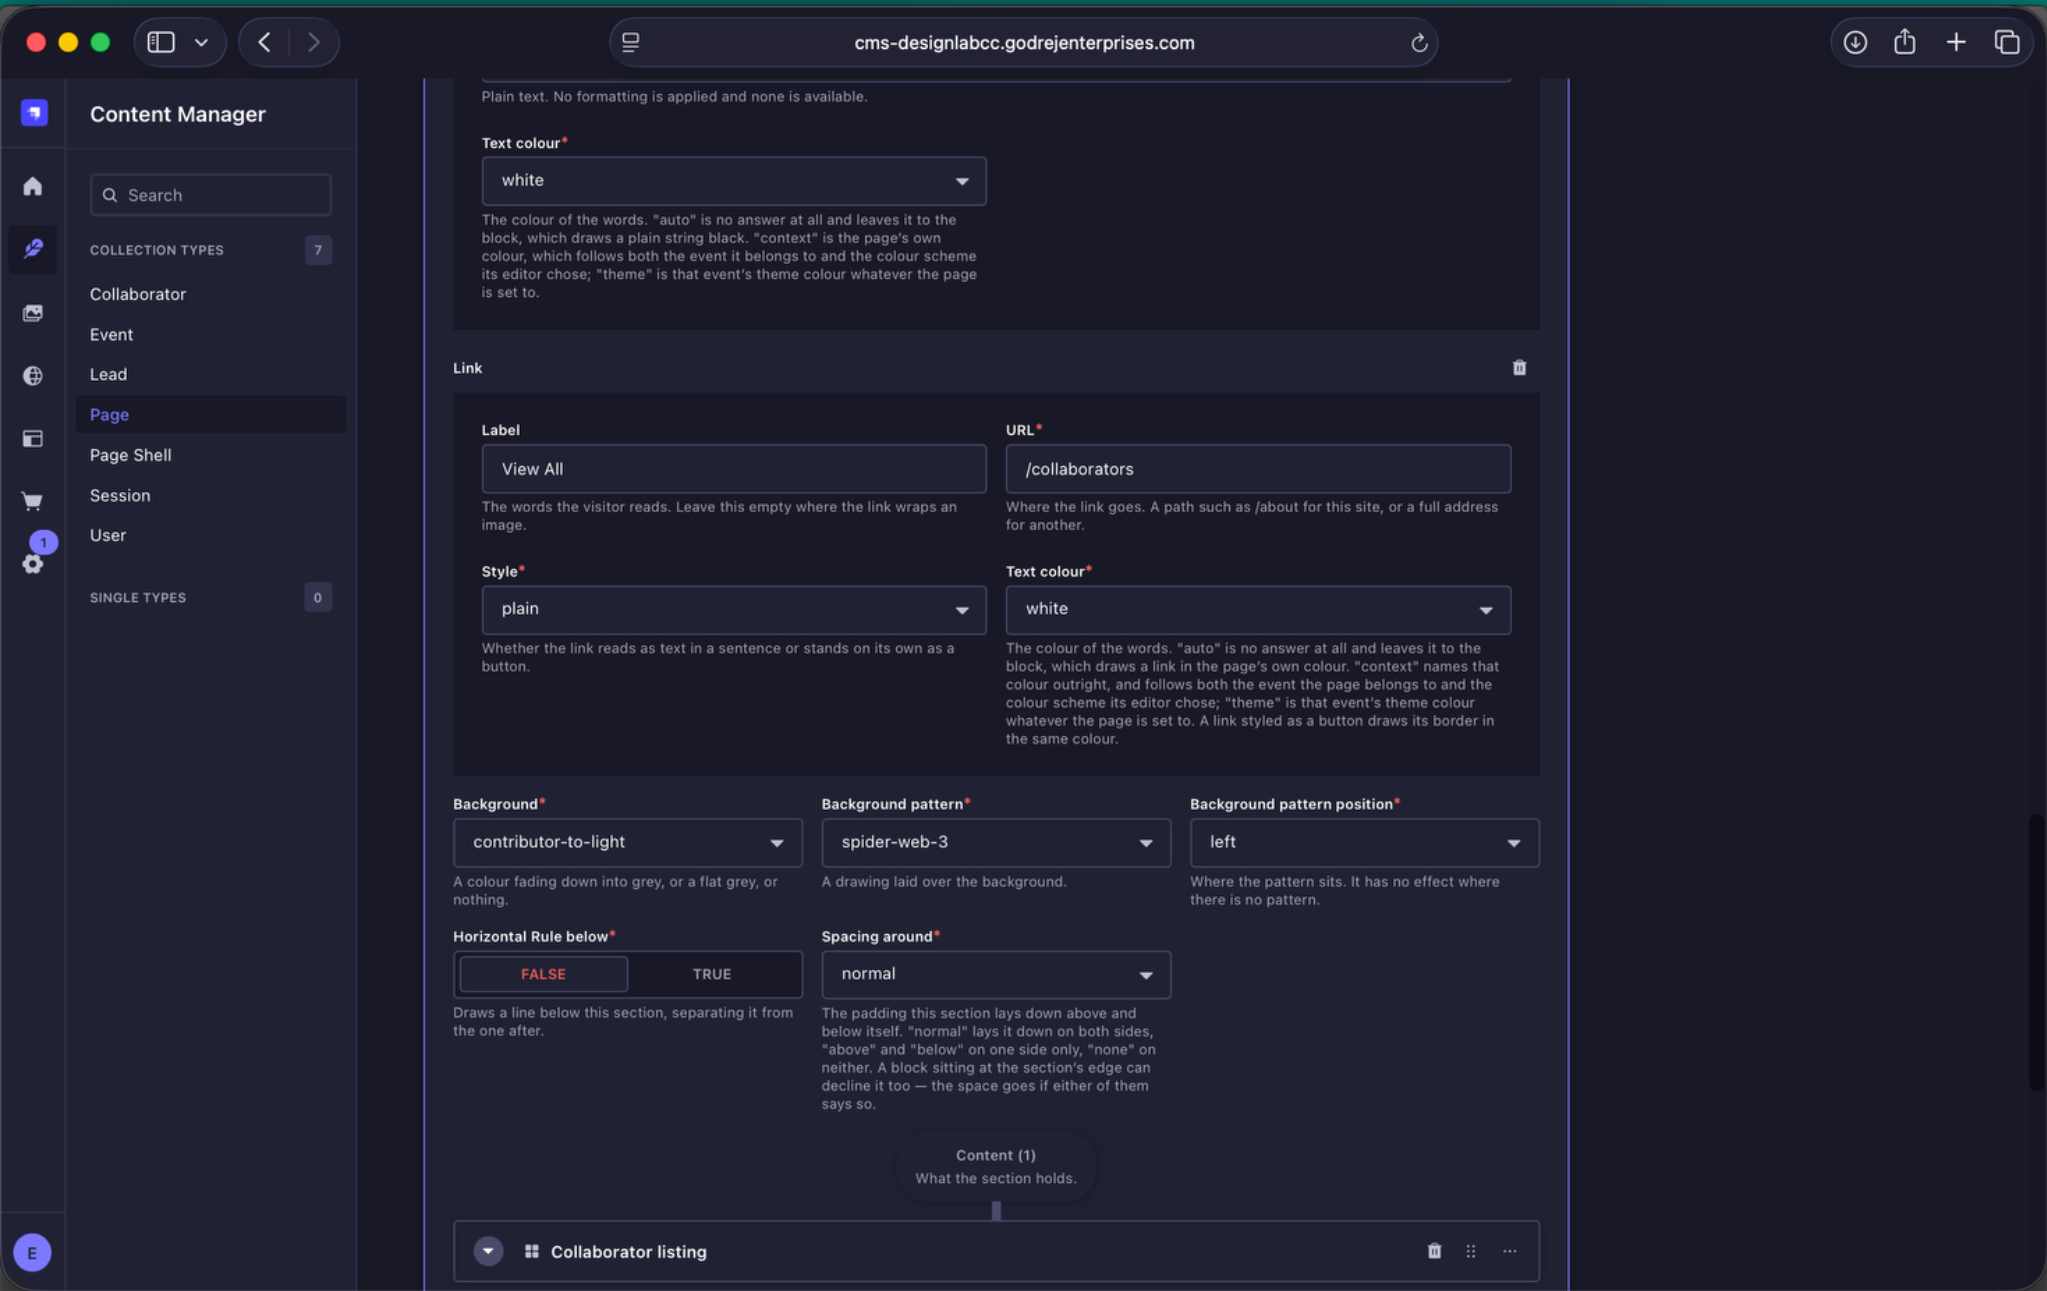
Task: Focus the Content Manager search field
Action: tap(210, 195)
